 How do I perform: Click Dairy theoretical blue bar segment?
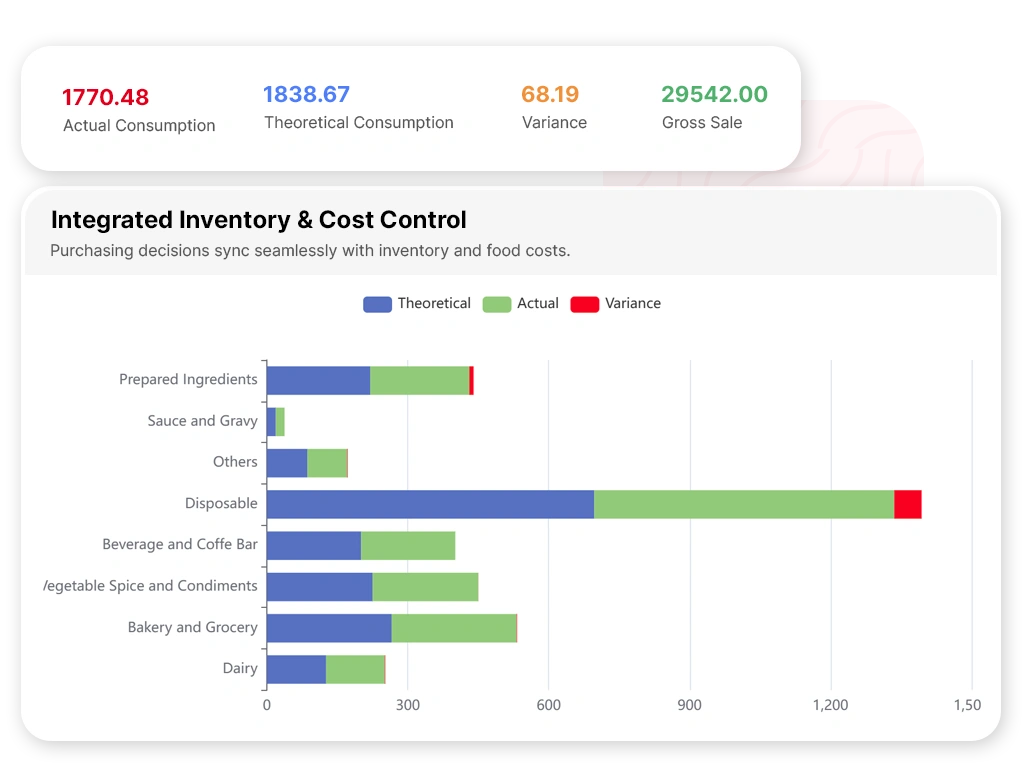coord(296,669)
